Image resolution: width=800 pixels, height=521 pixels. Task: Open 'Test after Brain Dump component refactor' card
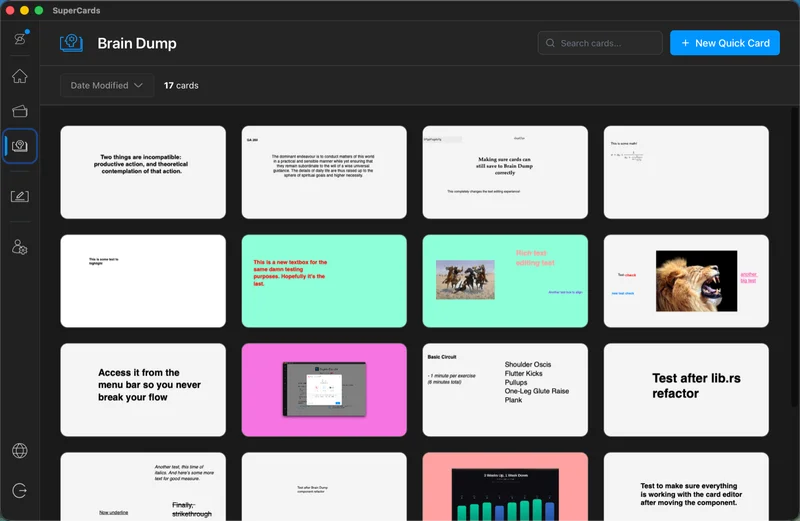tap(324, 487)
